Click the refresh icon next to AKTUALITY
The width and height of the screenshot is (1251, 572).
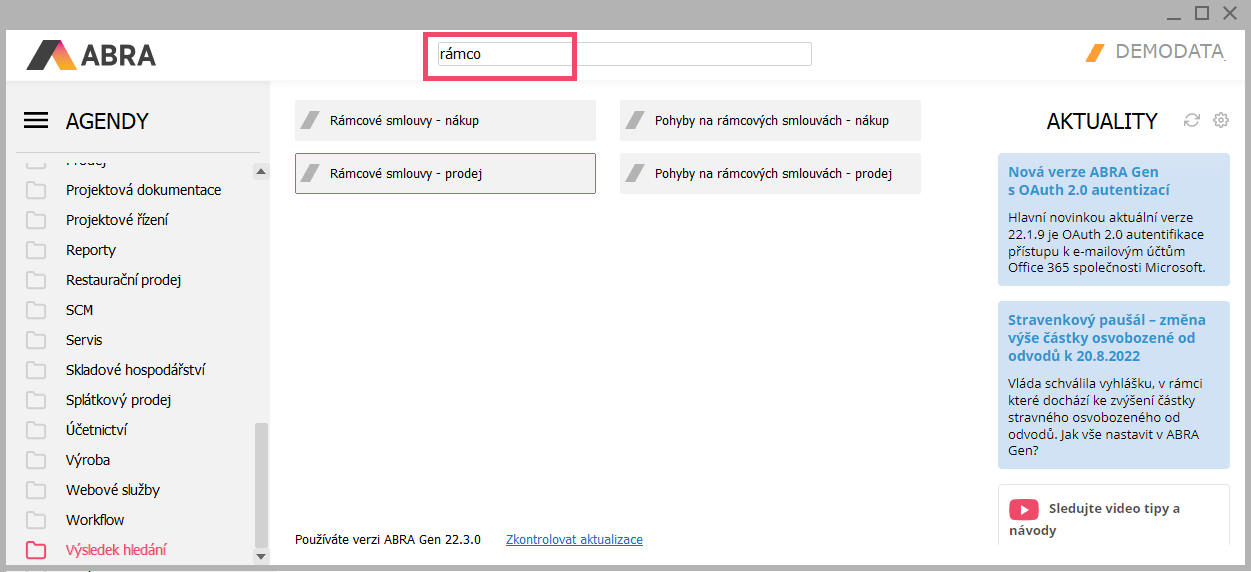point(1191,120)
